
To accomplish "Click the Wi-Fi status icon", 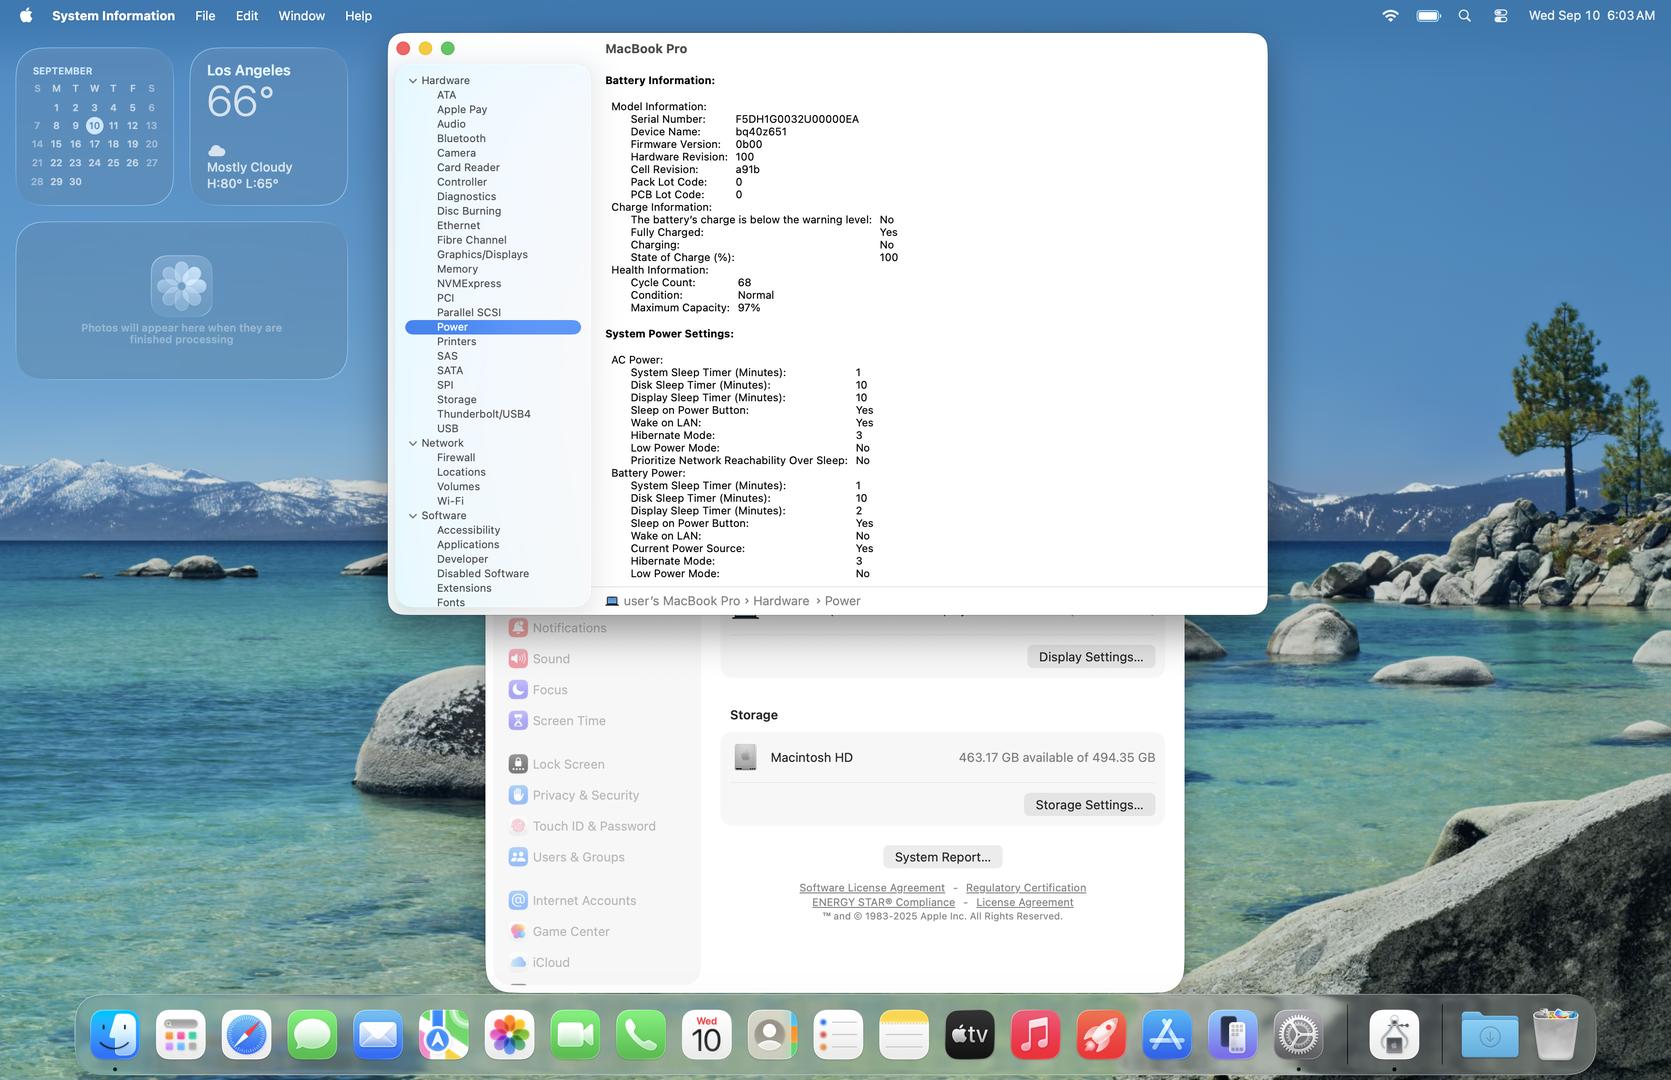I will tap(1390, 15).
